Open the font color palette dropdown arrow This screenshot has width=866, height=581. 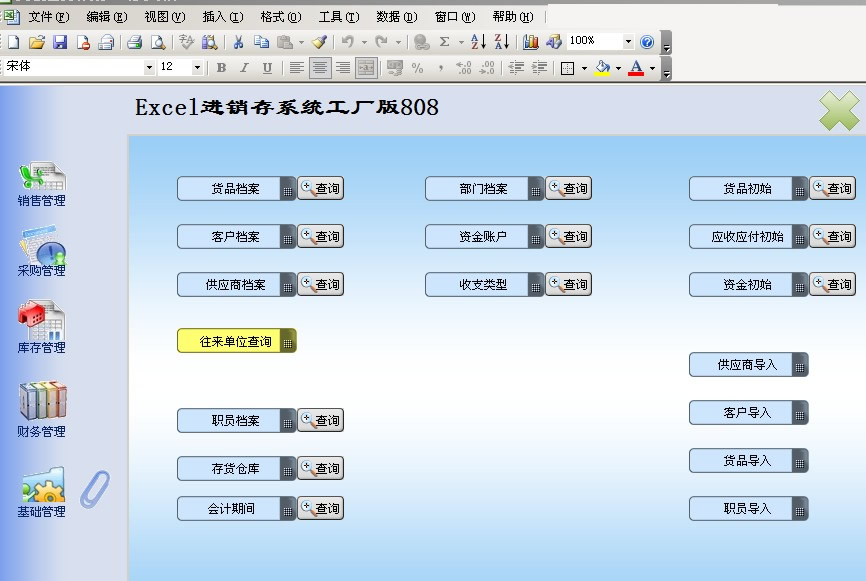click(x=652, y=68)
